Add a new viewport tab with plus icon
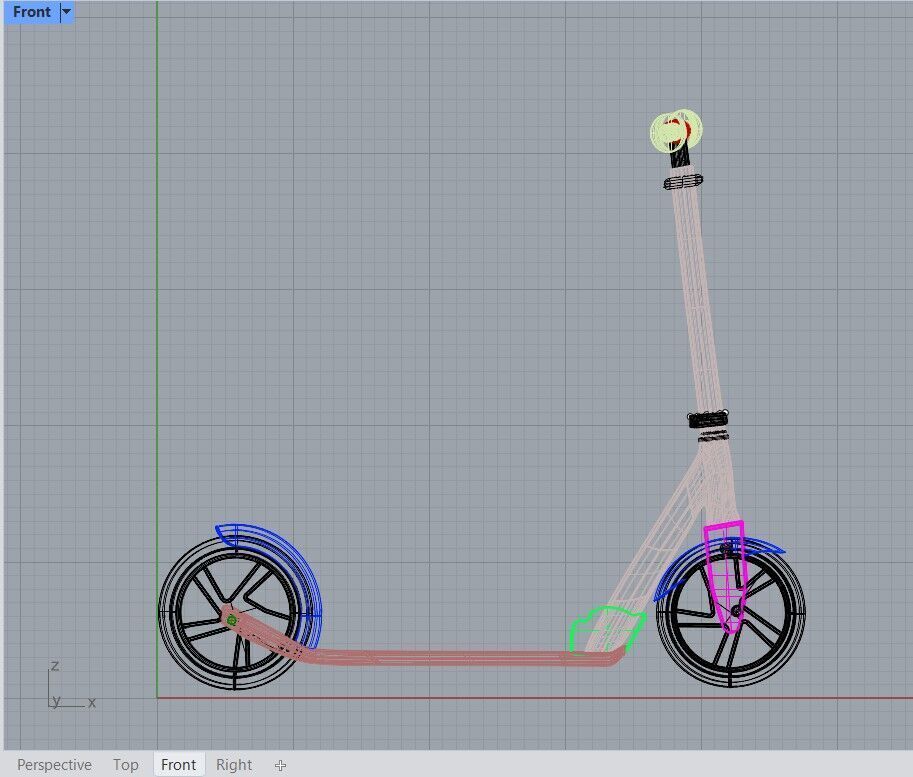The height and width of the screenshot is (777, 913). [280, 765]
